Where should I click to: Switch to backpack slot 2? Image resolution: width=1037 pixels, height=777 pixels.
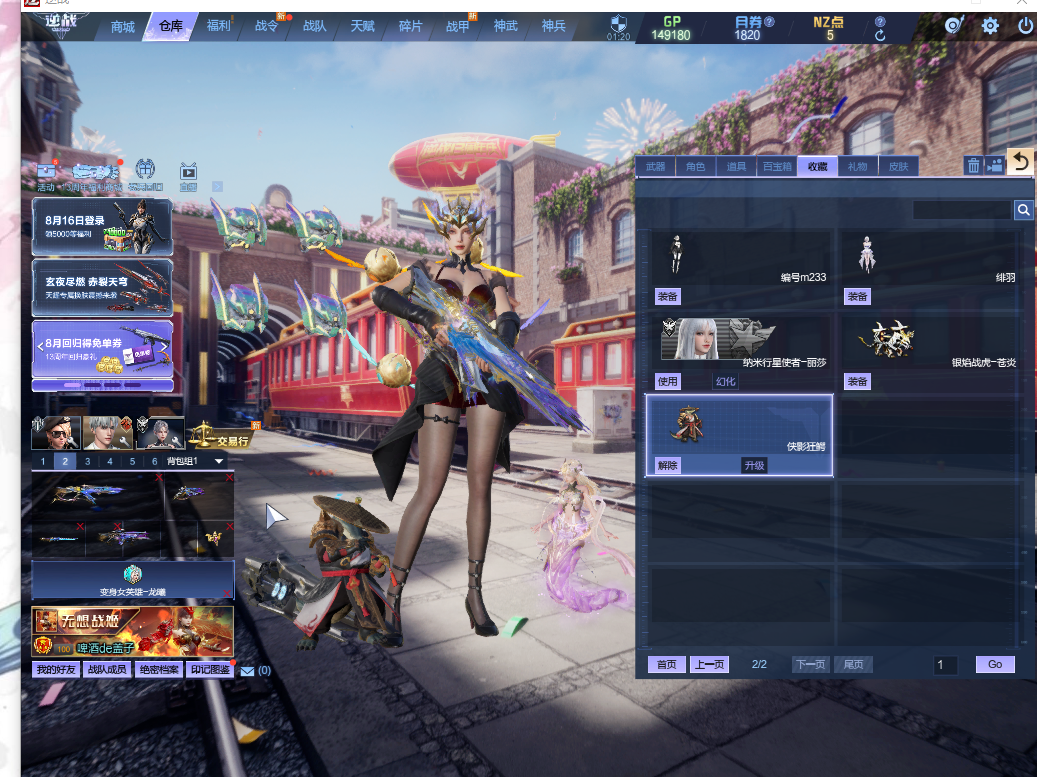tap(65, 462)
